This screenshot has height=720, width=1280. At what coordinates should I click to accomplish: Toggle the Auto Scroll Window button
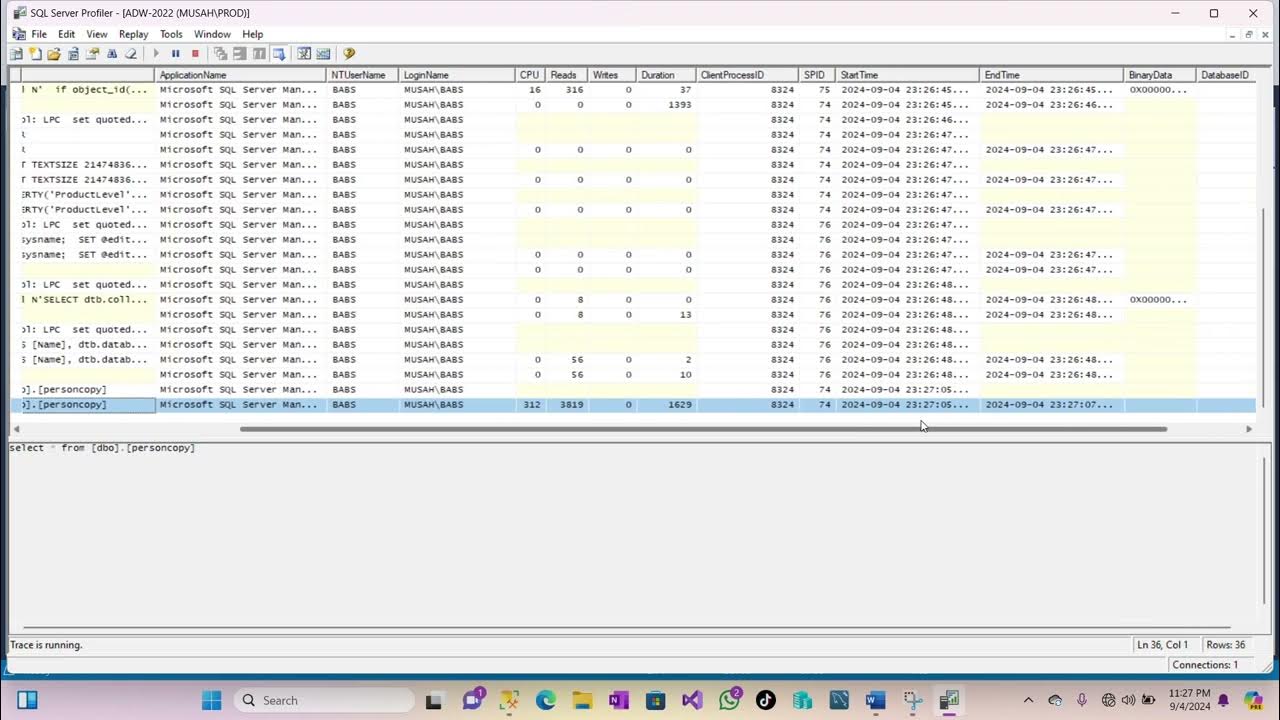coord(279,54)
